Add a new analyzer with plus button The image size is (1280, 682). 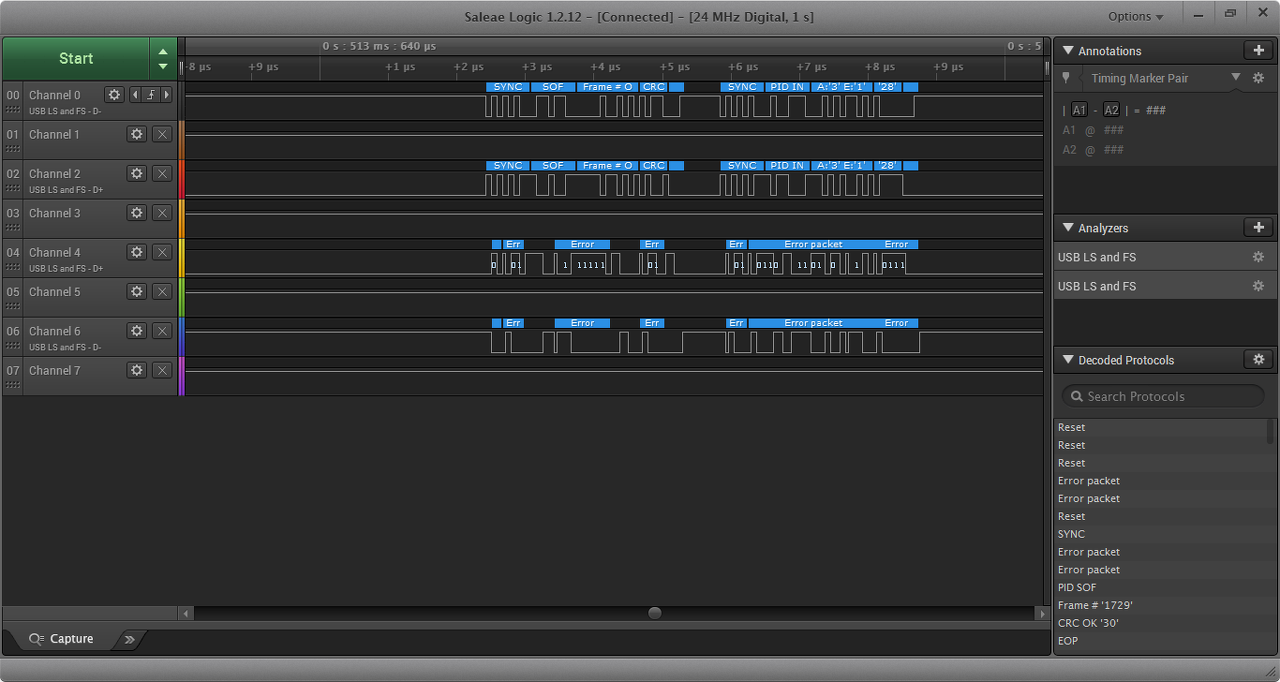click(x=1258, y=227)
